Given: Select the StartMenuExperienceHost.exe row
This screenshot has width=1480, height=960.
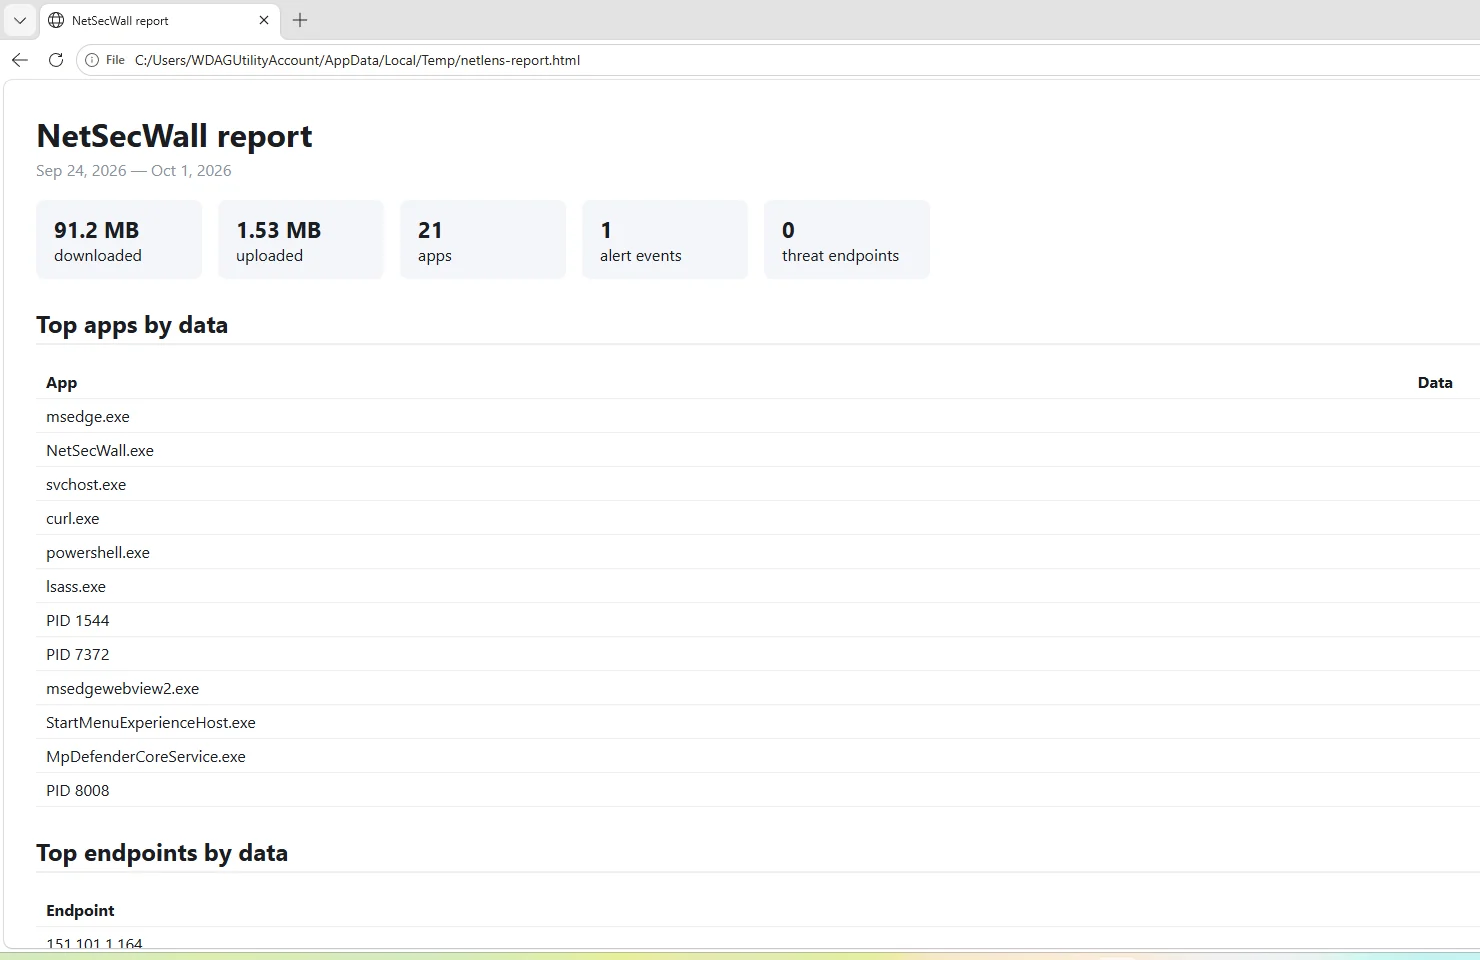Looking at the screenshot, I should point(758,722).
